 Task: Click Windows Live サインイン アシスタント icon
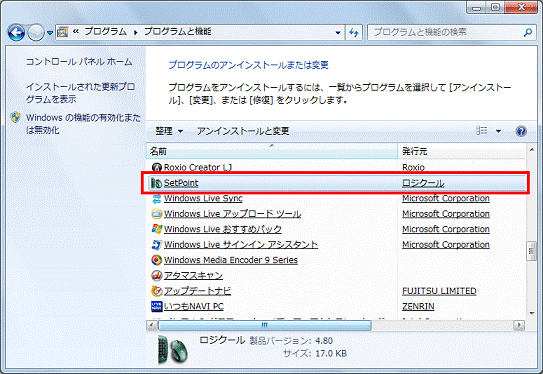tap(157, 244)
